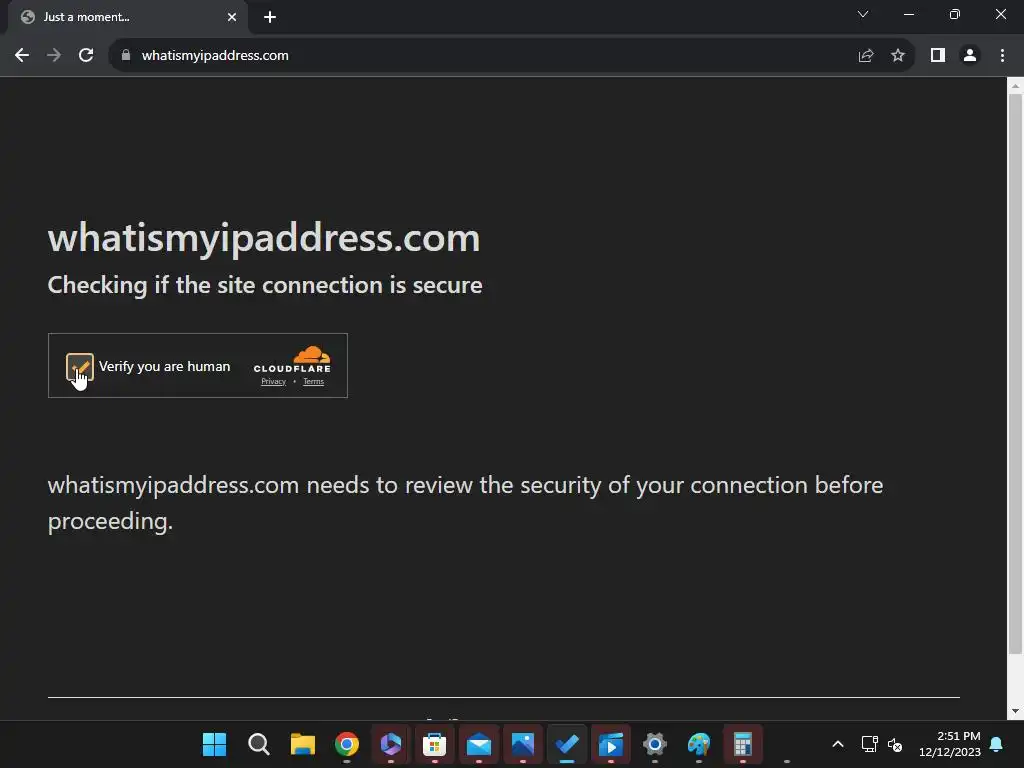The height and width of the screenshot is (768, 1024).
Task: Open File Explorer from taskbar
Action: tap(302, 744)
